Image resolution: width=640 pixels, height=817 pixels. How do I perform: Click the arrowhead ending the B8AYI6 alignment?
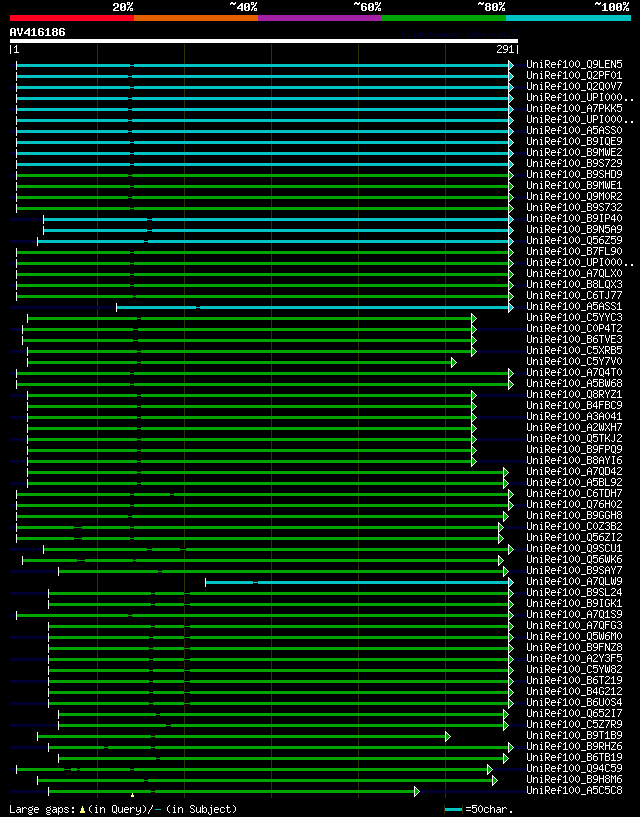[474, 461]
